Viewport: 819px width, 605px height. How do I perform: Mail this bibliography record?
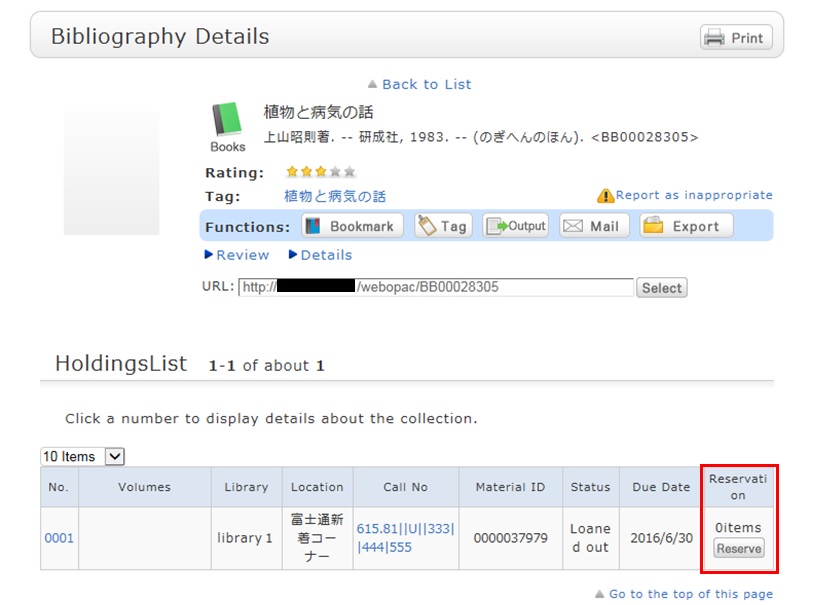coord(592,226)
